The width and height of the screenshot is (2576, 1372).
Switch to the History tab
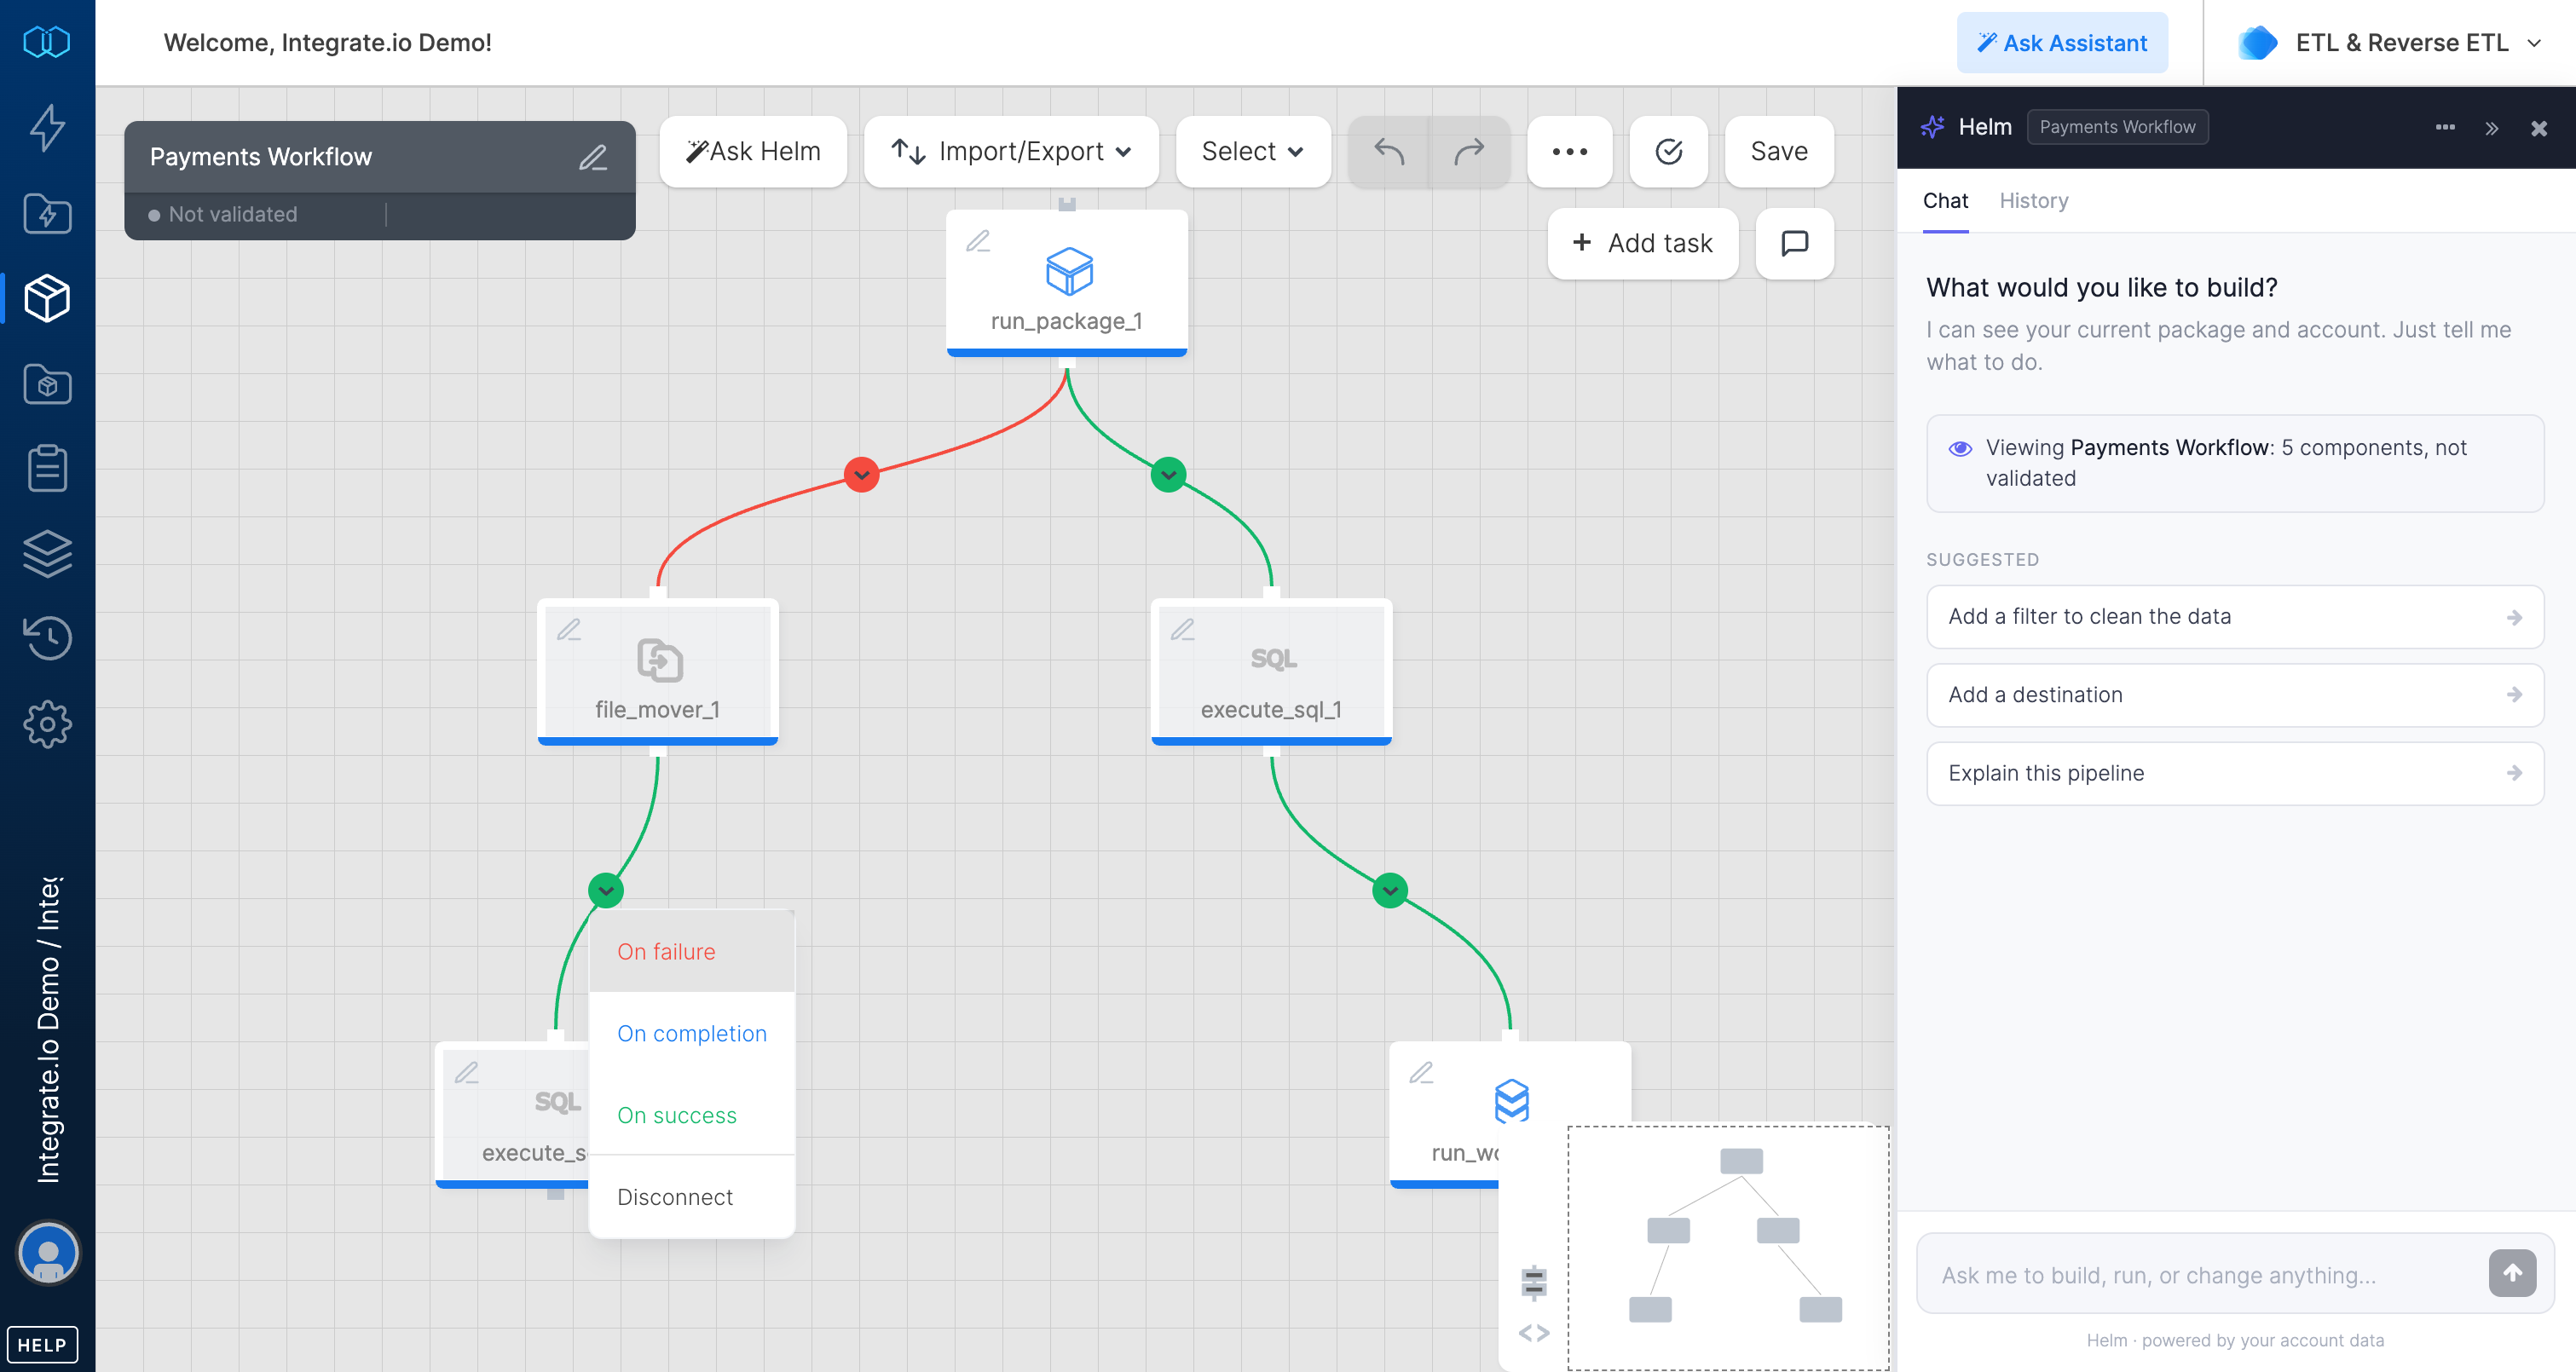click(x=2033, y=201)
